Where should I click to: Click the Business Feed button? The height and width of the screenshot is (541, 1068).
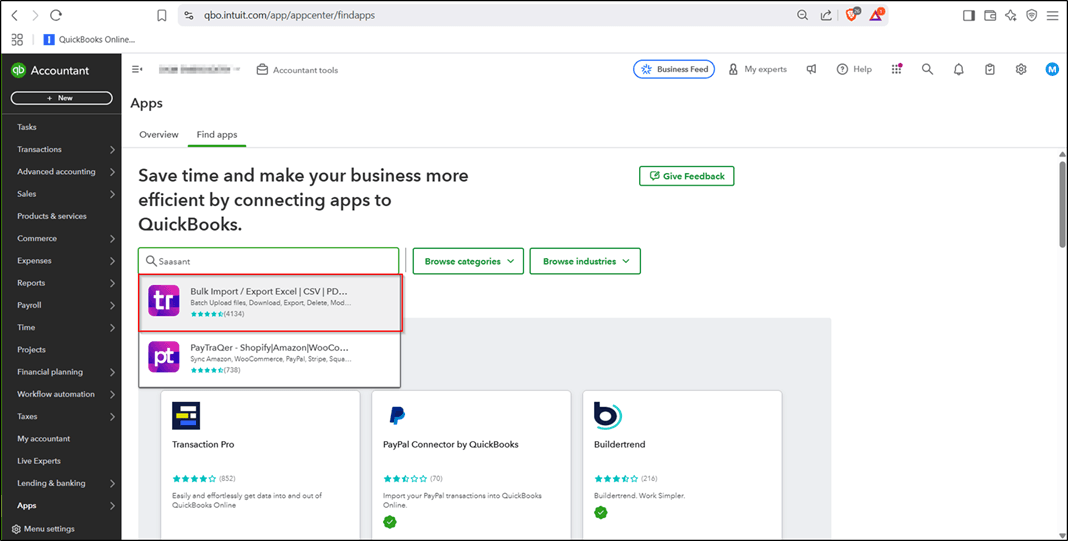click(674, 69)
